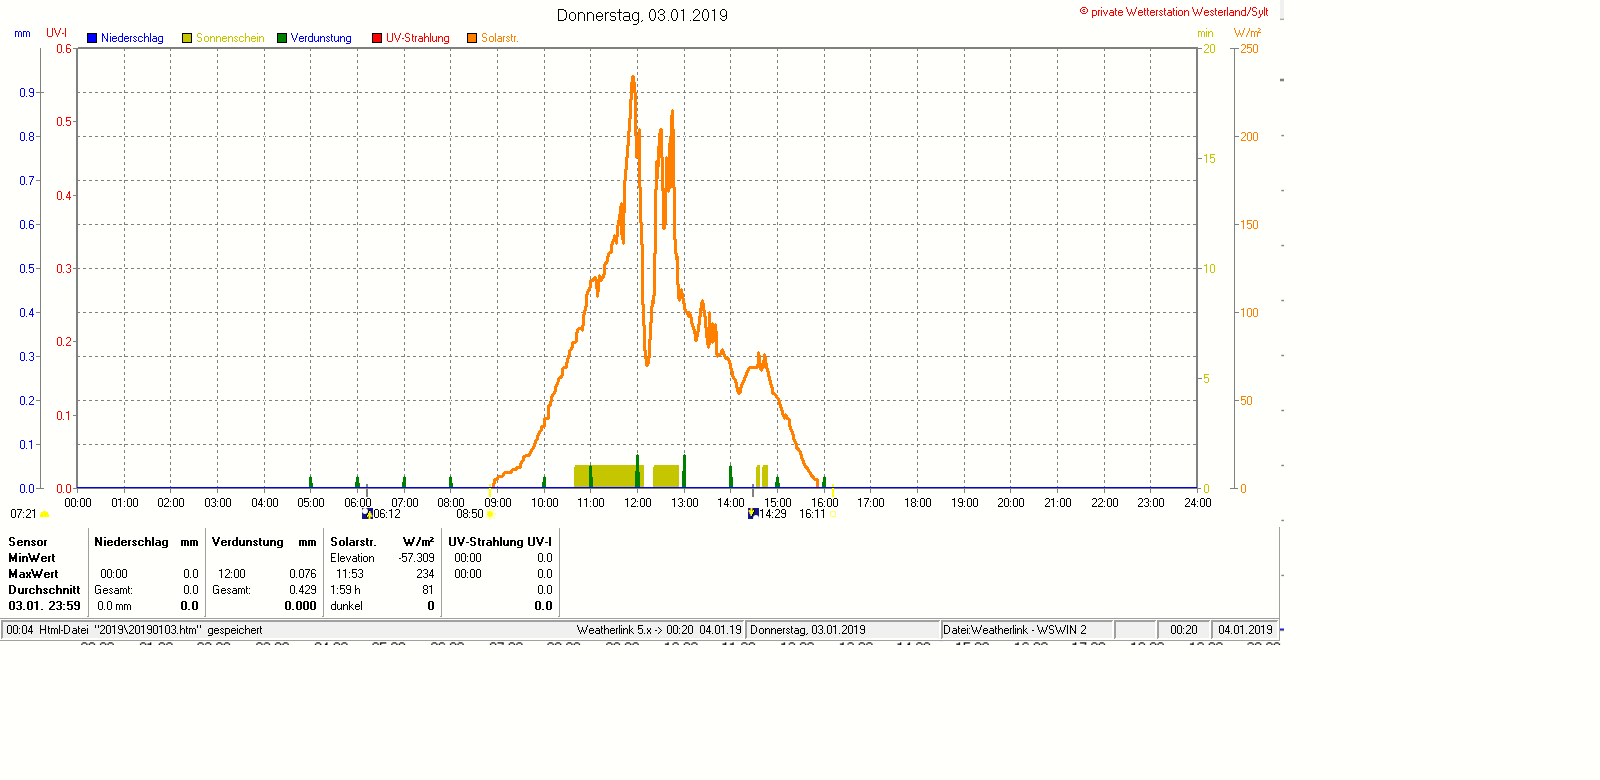This screenshot has width=1600, height=780.
Task: Click the sunrise sun icon beside 08:50
Action: 490,514
